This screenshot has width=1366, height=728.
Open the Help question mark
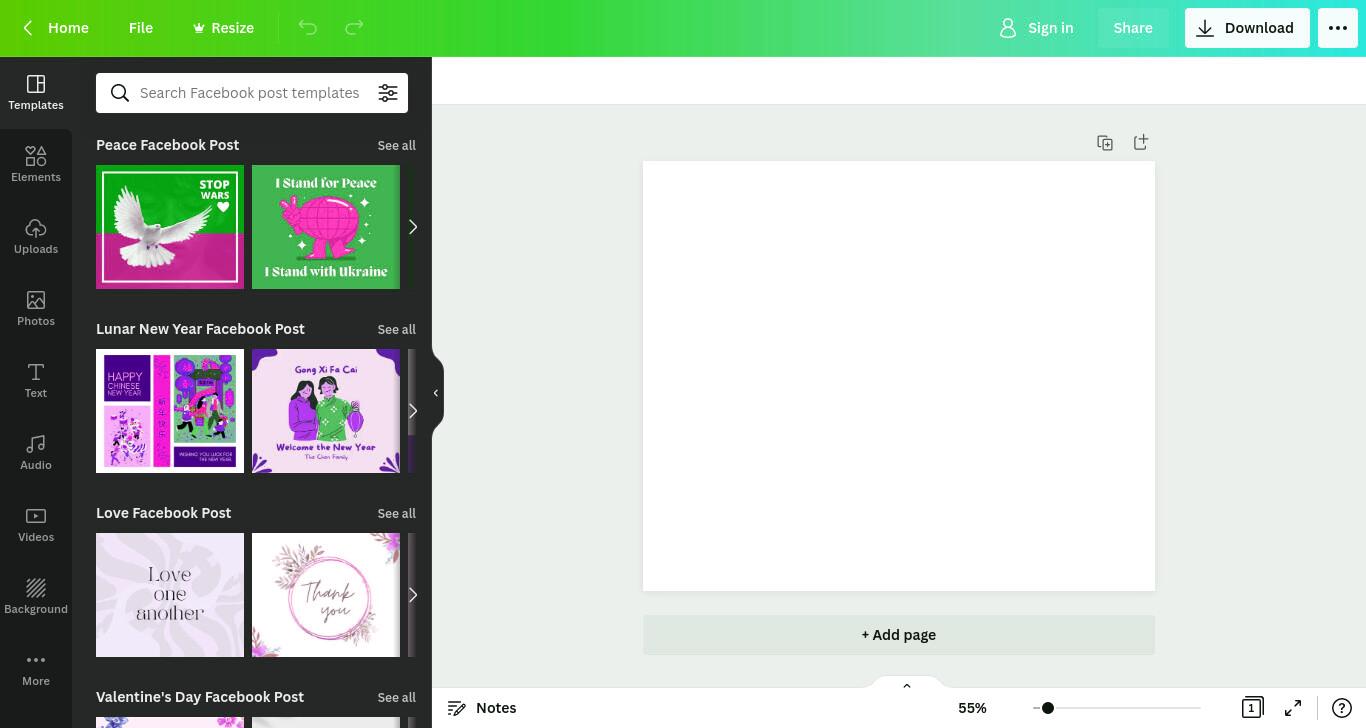[x=1342, y=708]
